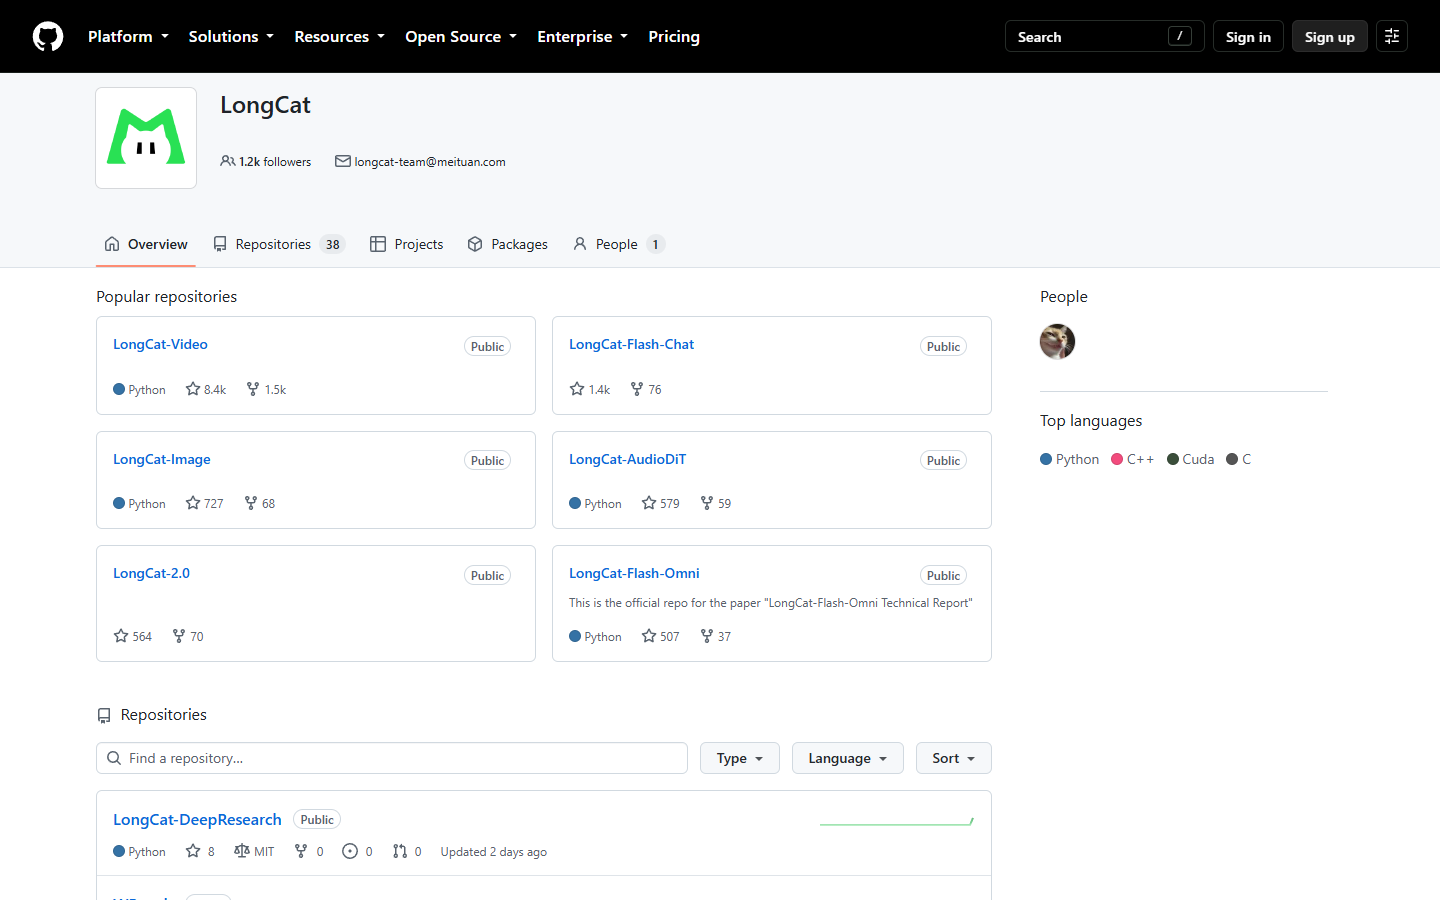Click the fork icon on LongCat-Flash-Chat card
1440x900 pixels.
[x=637, y=389]
